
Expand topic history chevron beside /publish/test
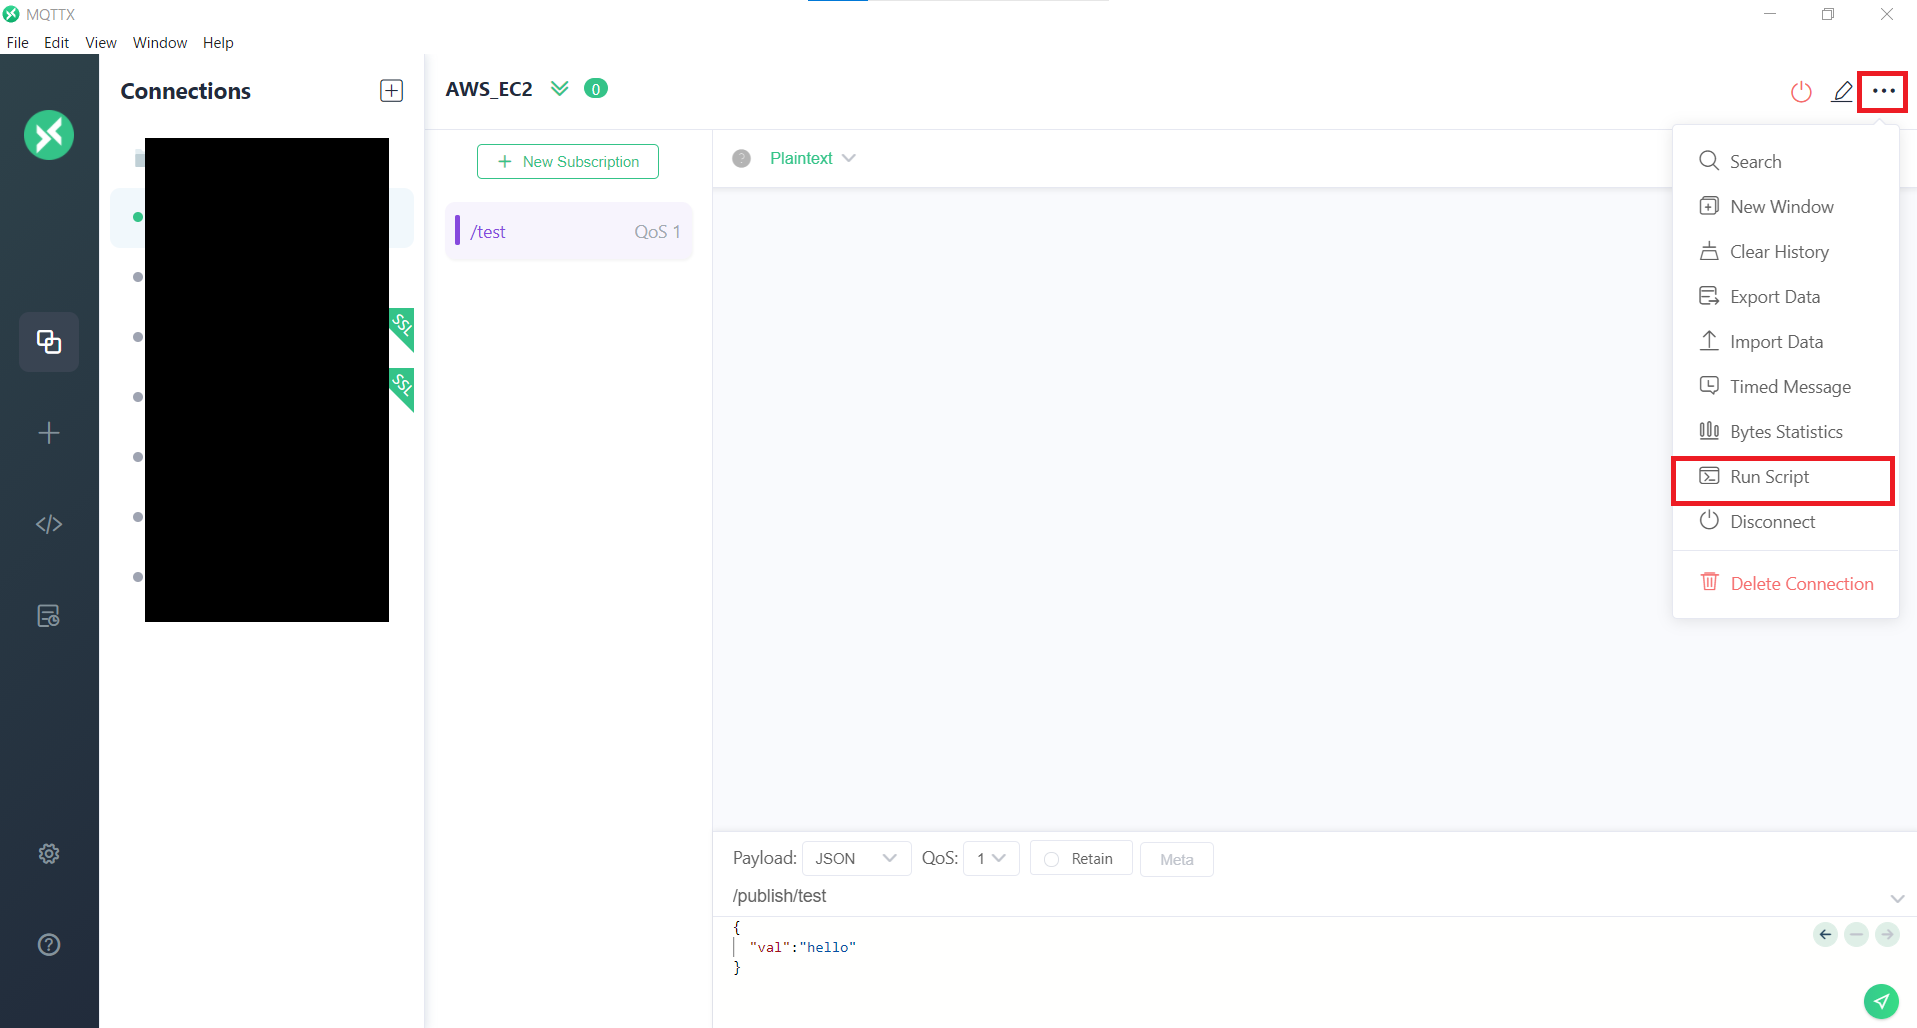(1897, 897)
